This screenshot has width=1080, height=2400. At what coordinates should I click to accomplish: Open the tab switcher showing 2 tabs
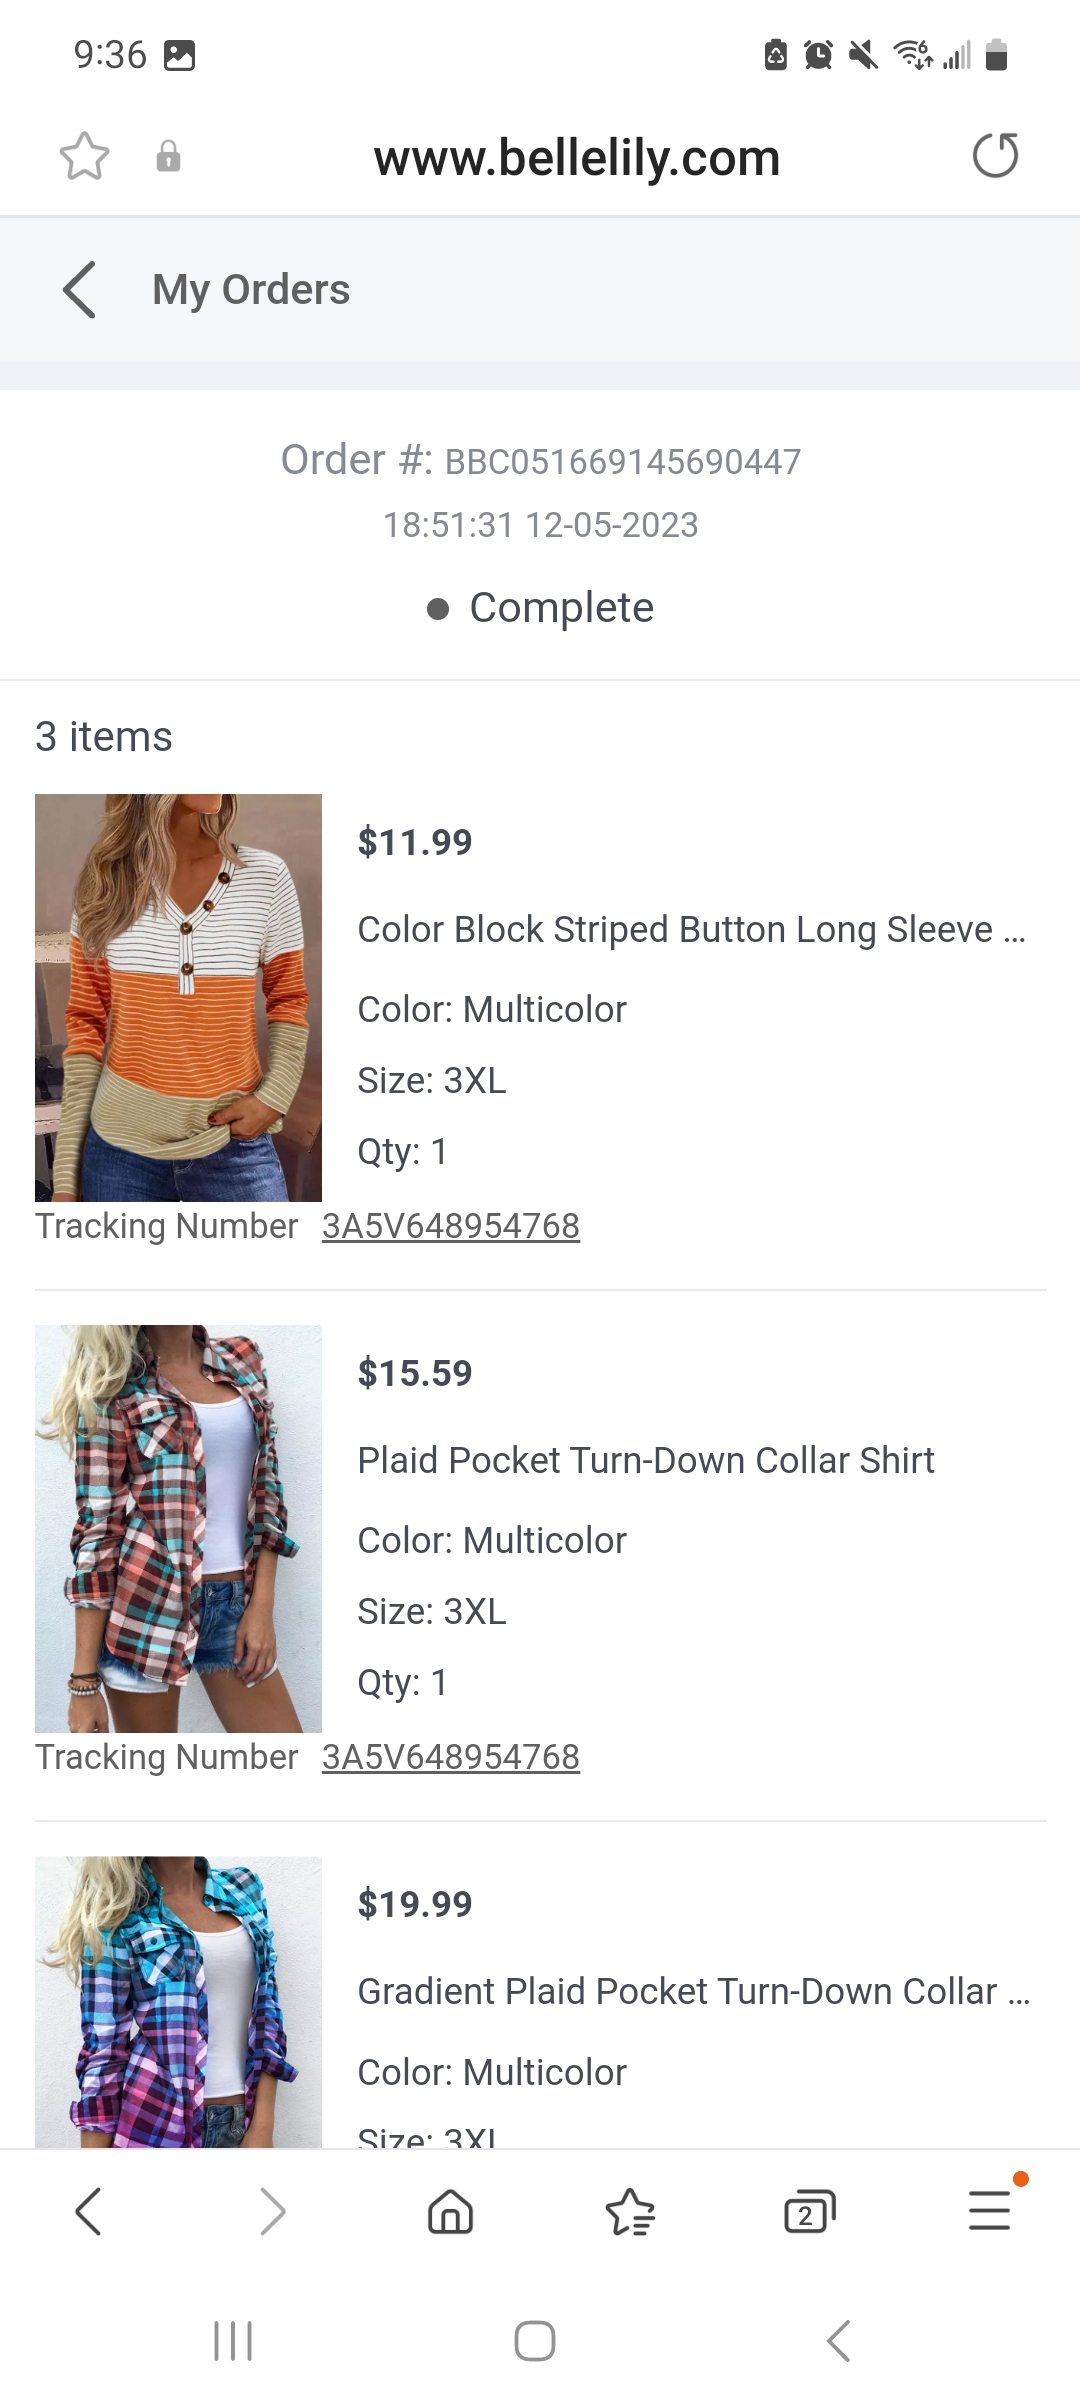coord(809,2211)
